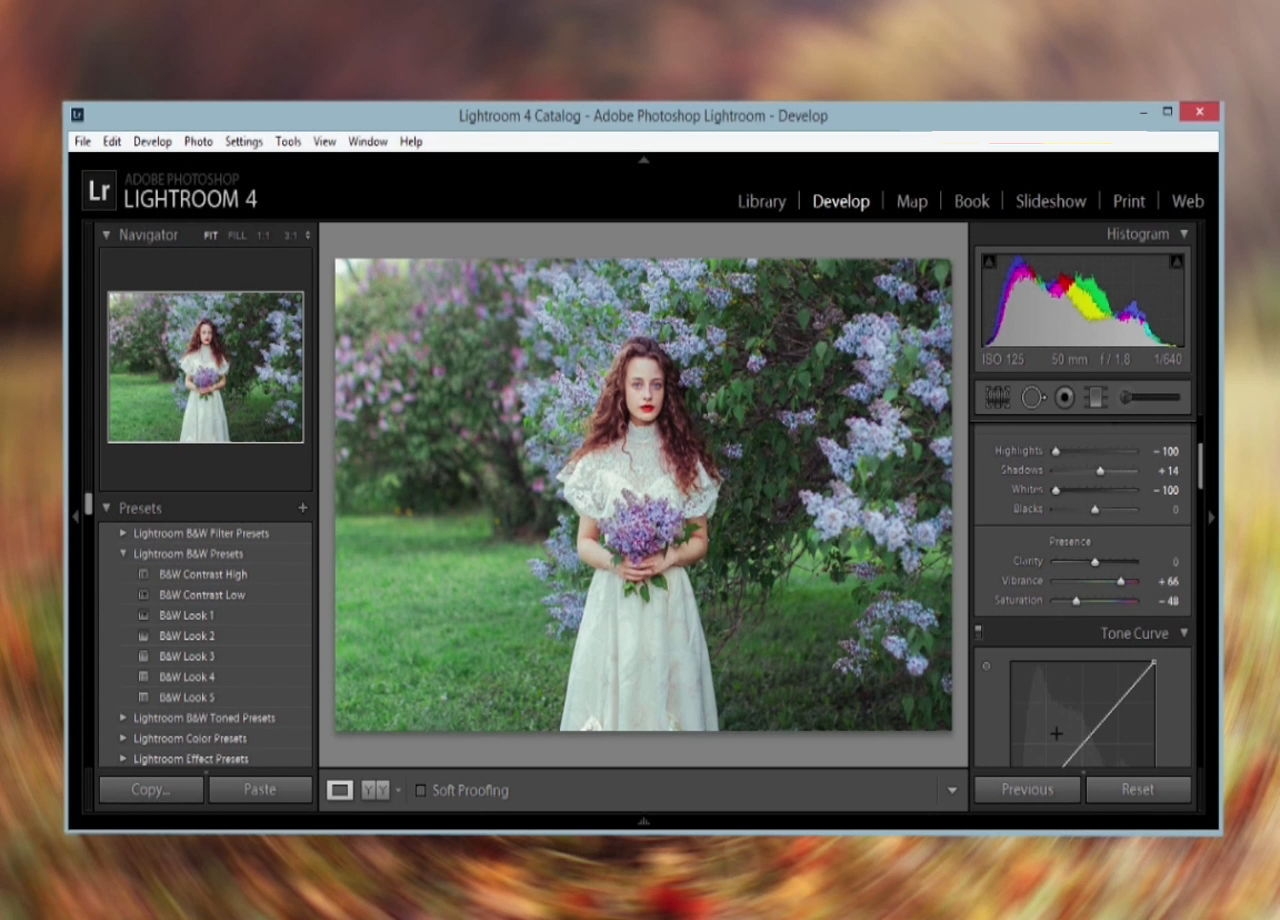The height and width of the screenshot is (920, 1280).
Task: Apply the B&W Look 2 preset
Action: pyautogui.click(x=186, y=636)
